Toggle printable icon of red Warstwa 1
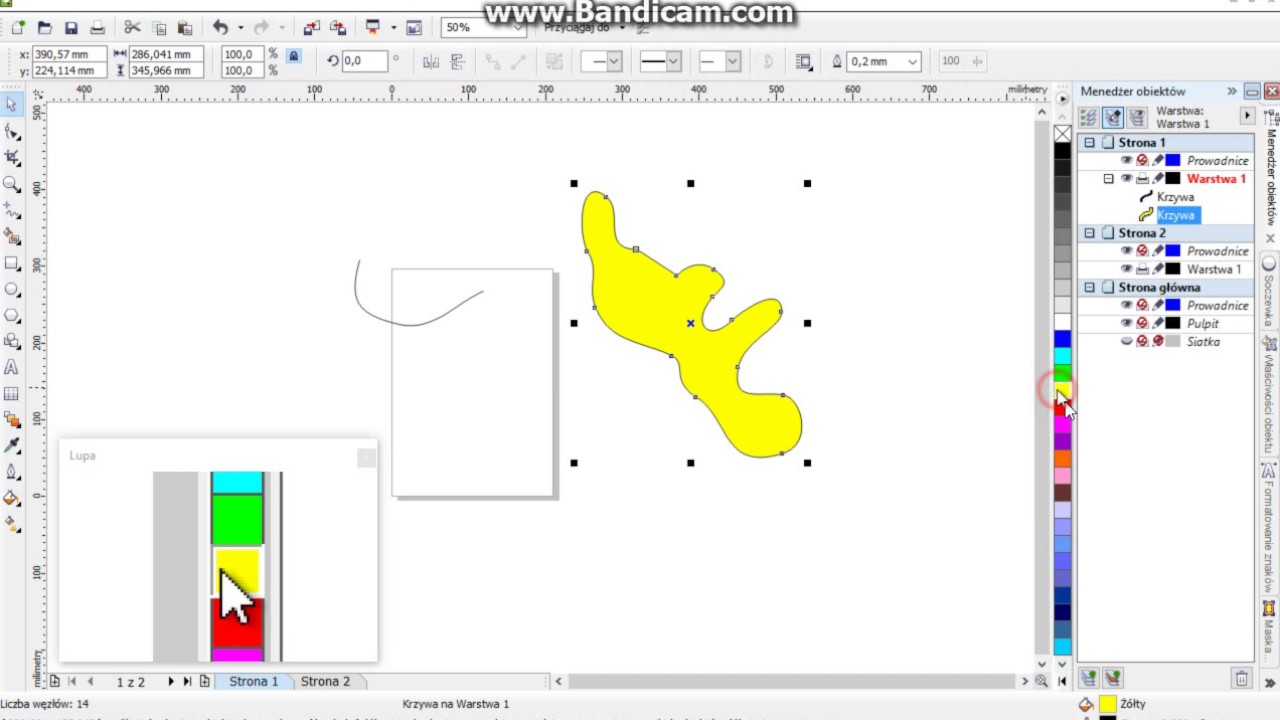This screenshot has width=1280, height=720. tap(1142, 179)
